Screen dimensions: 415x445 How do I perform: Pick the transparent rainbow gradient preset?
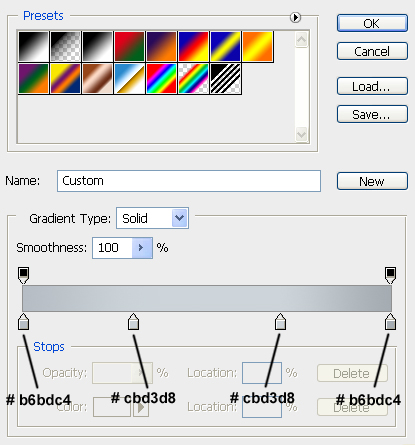193,79
